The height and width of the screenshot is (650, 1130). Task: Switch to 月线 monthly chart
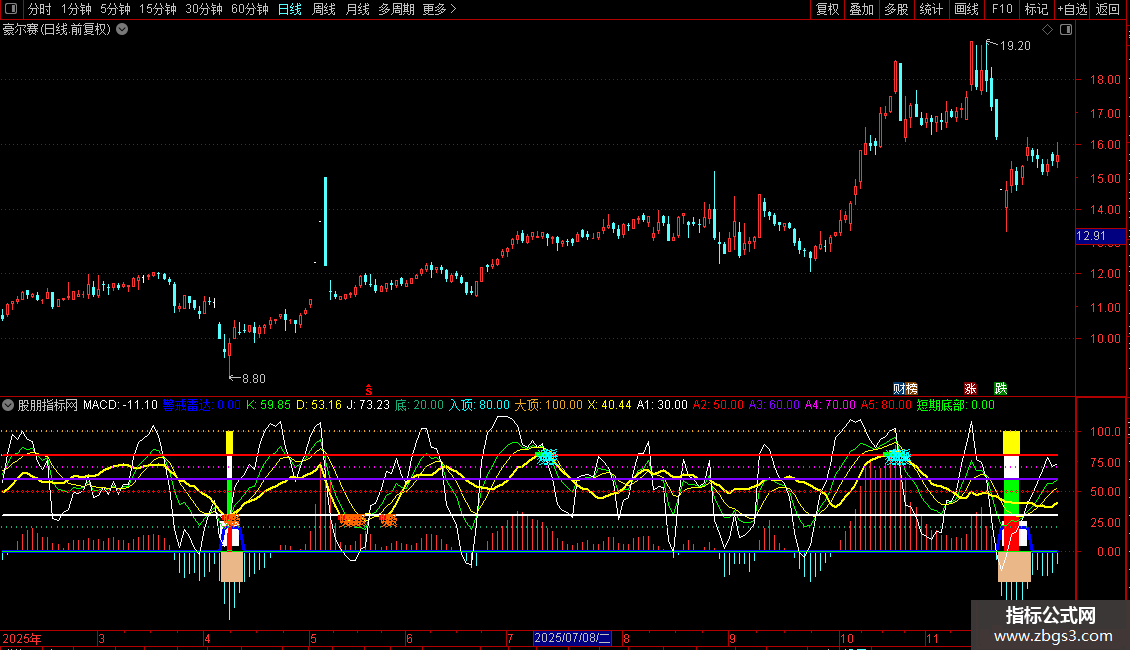tap(357, 9)
